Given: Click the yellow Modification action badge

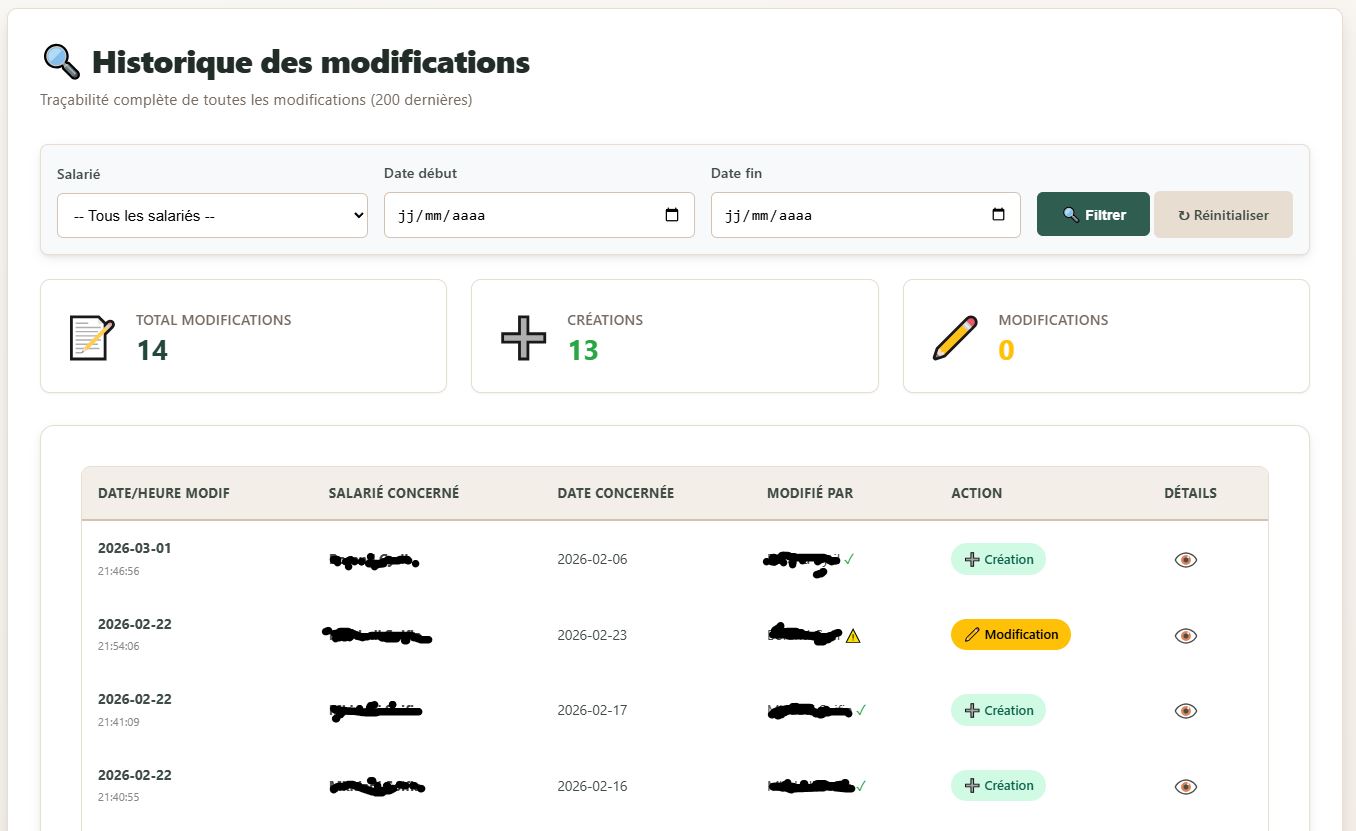Looking at the screenshot, I should tap(1010, 635).
